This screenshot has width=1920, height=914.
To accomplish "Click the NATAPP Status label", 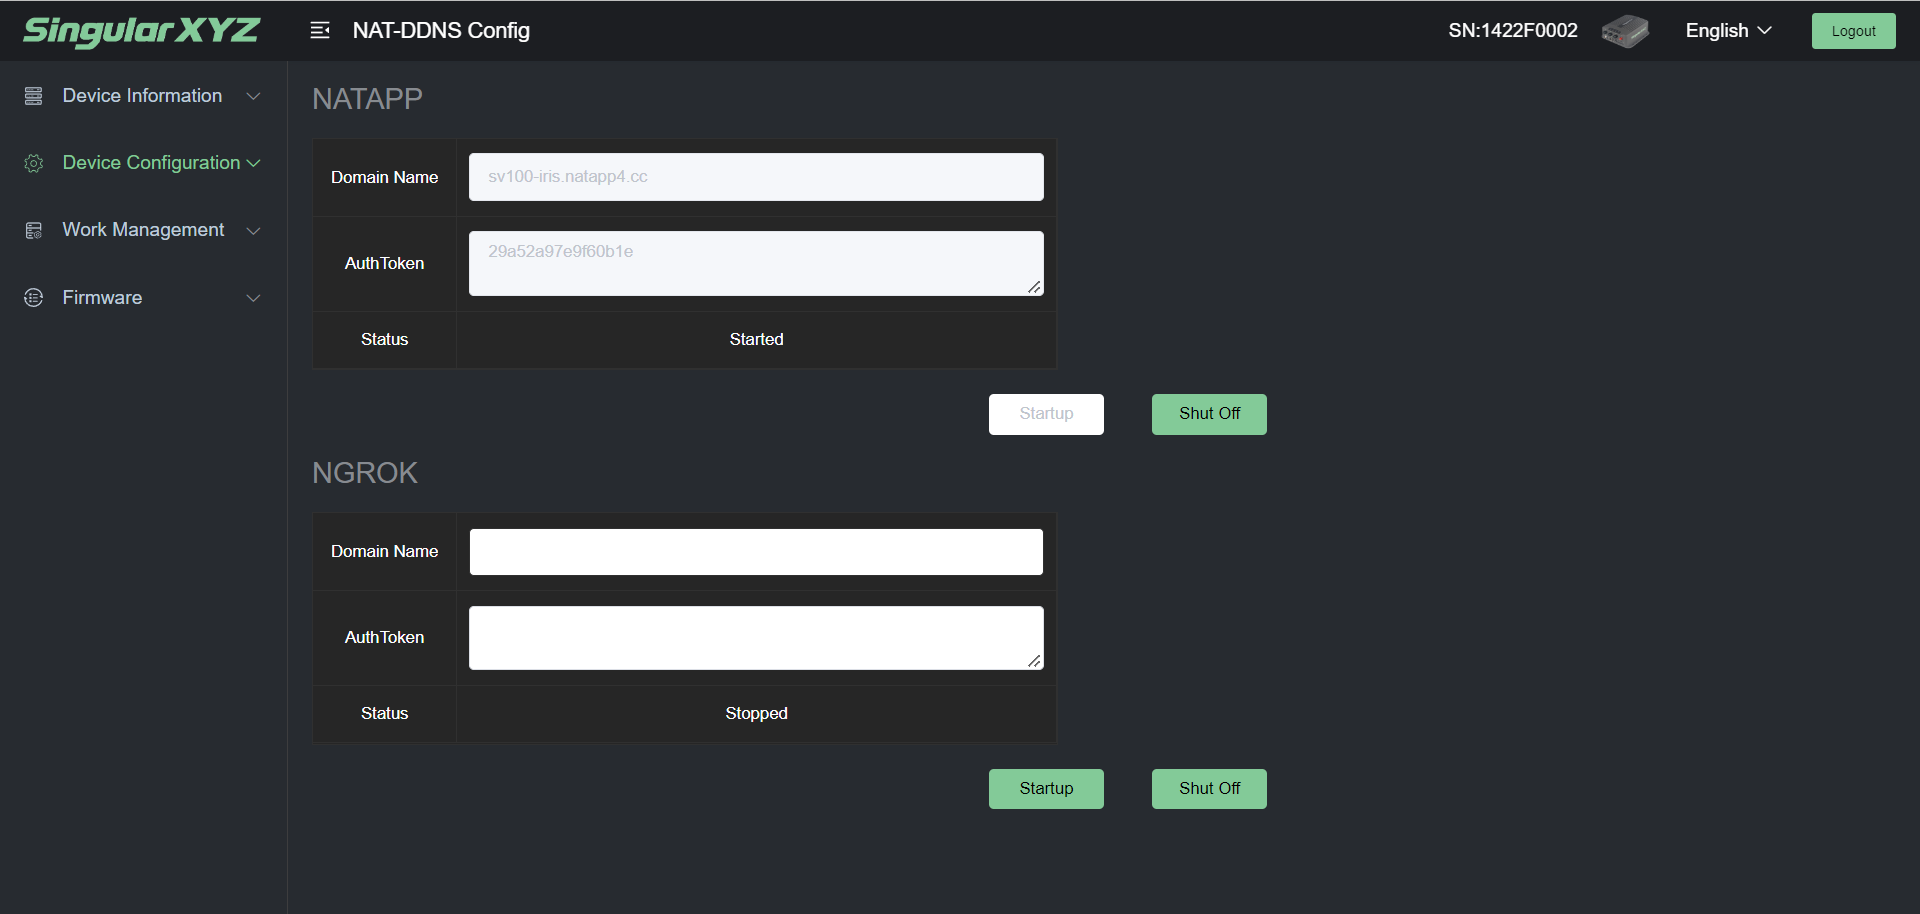I will (385, 340).
